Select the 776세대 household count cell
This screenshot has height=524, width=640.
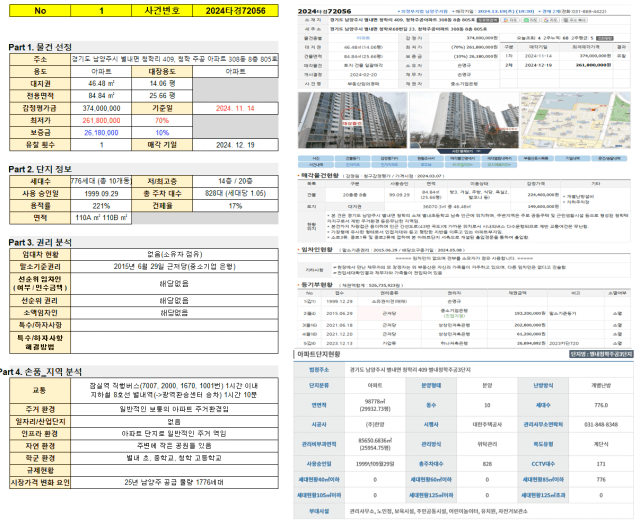click(101, 181)
